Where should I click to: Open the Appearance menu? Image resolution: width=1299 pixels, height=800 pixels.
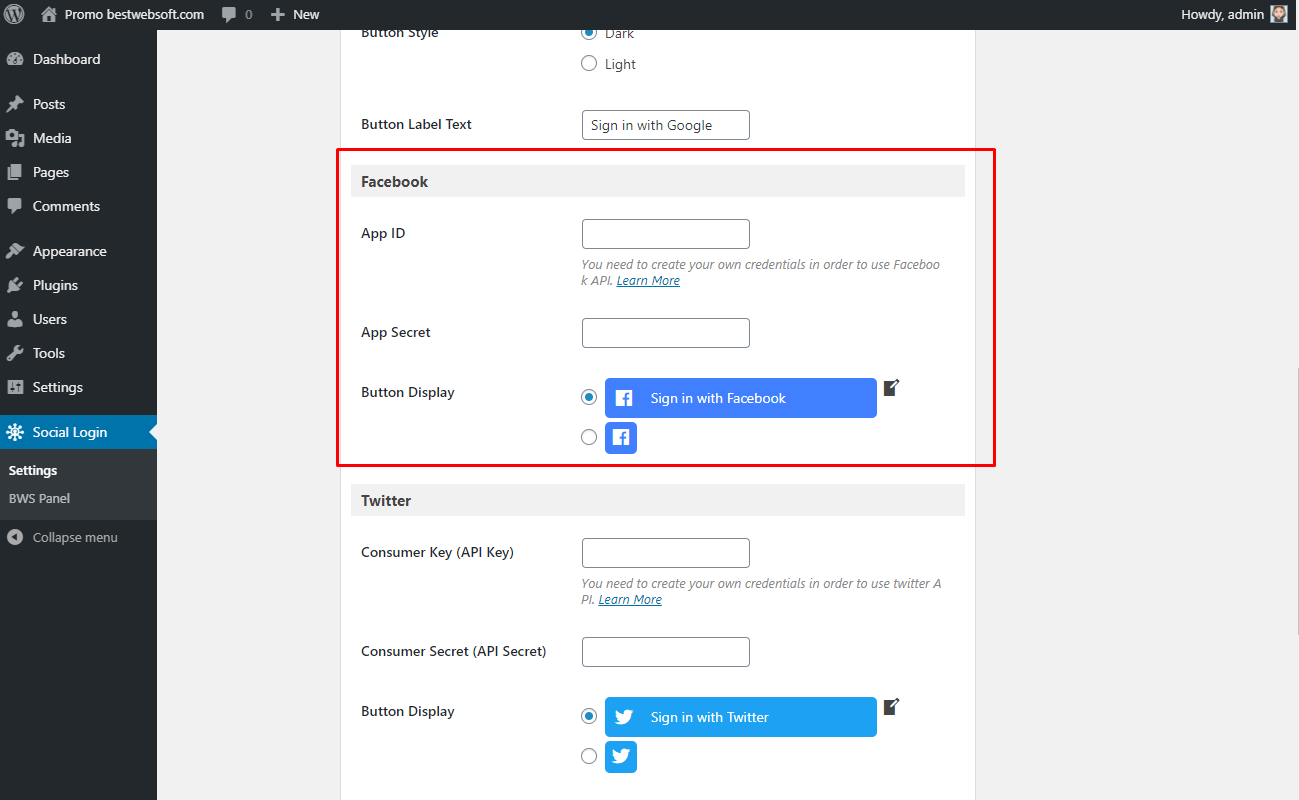point(78,251)
